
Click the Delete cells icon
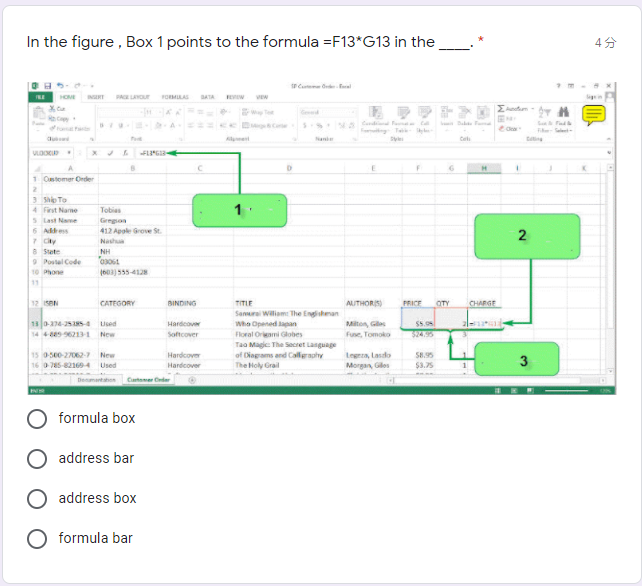(464, 112)
